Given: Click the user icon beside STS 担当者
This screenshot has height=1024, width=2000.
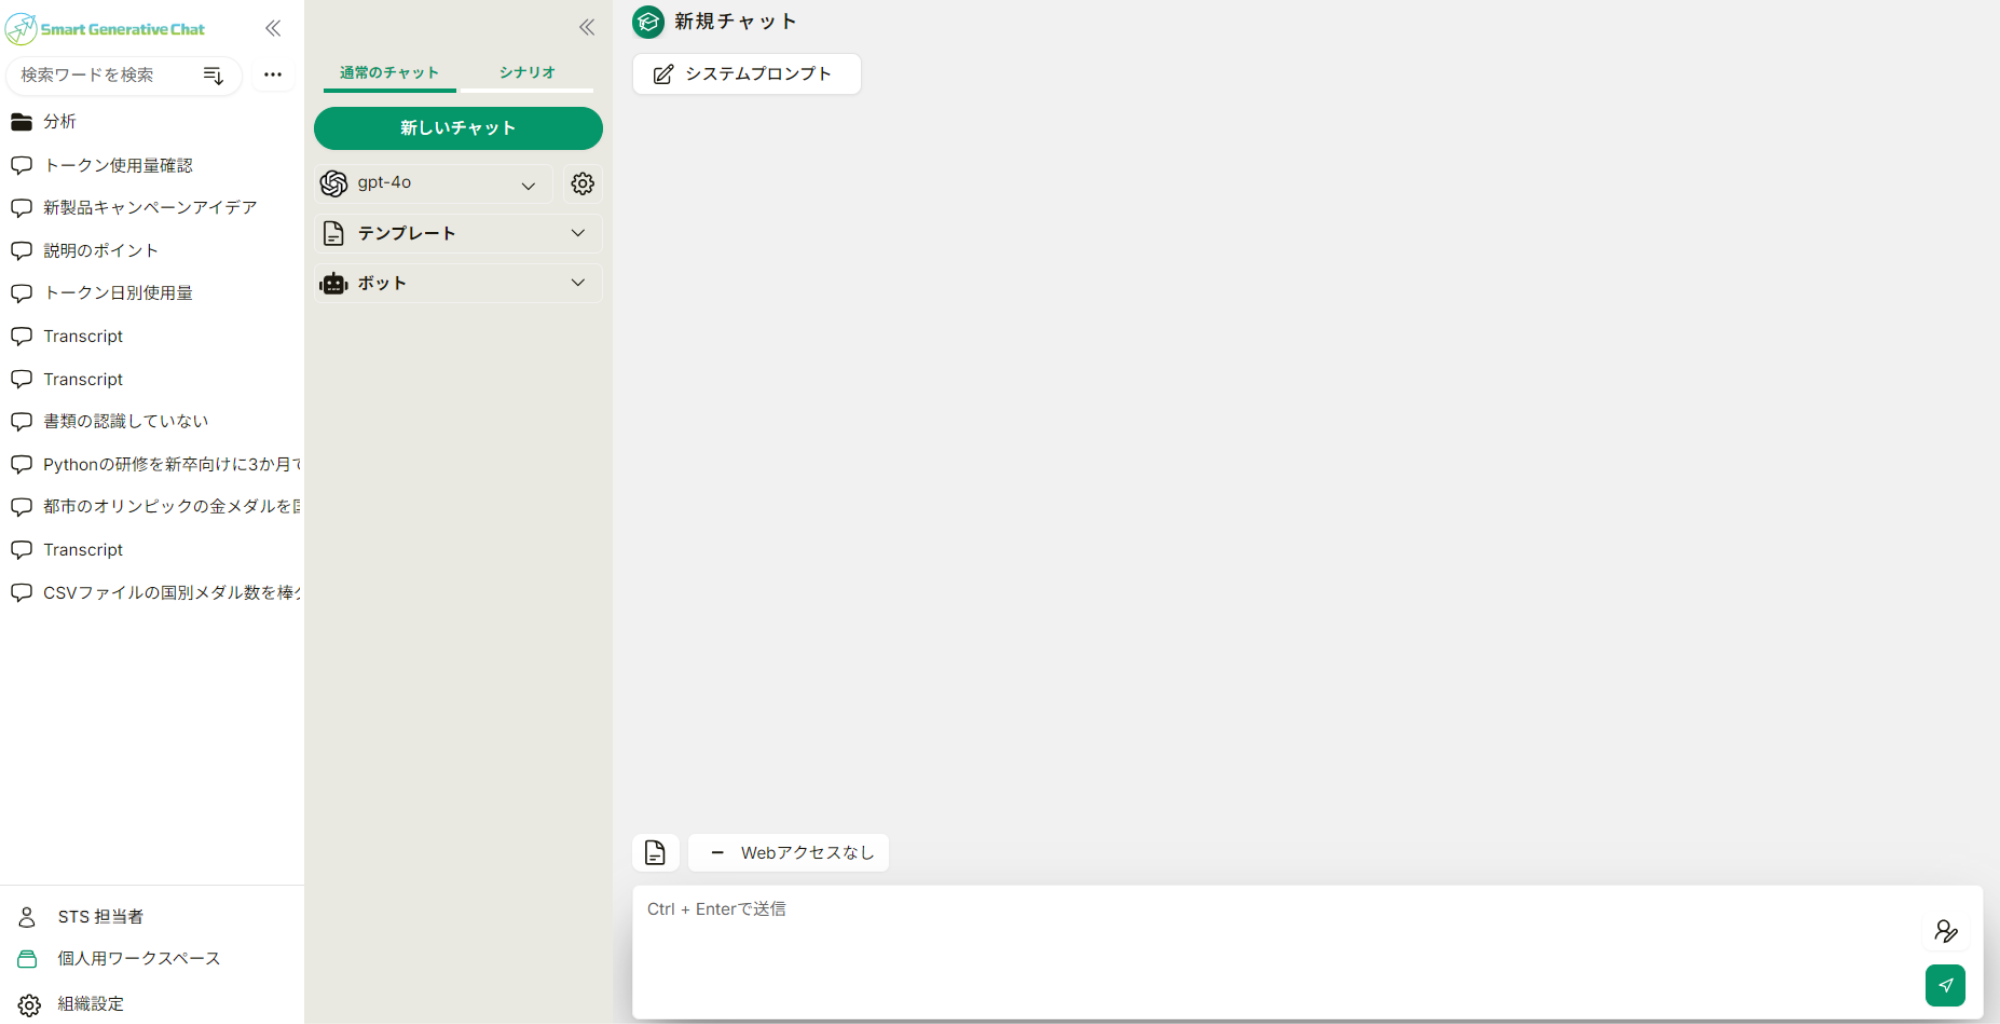Looking at the screenshot, I should 27,916.
